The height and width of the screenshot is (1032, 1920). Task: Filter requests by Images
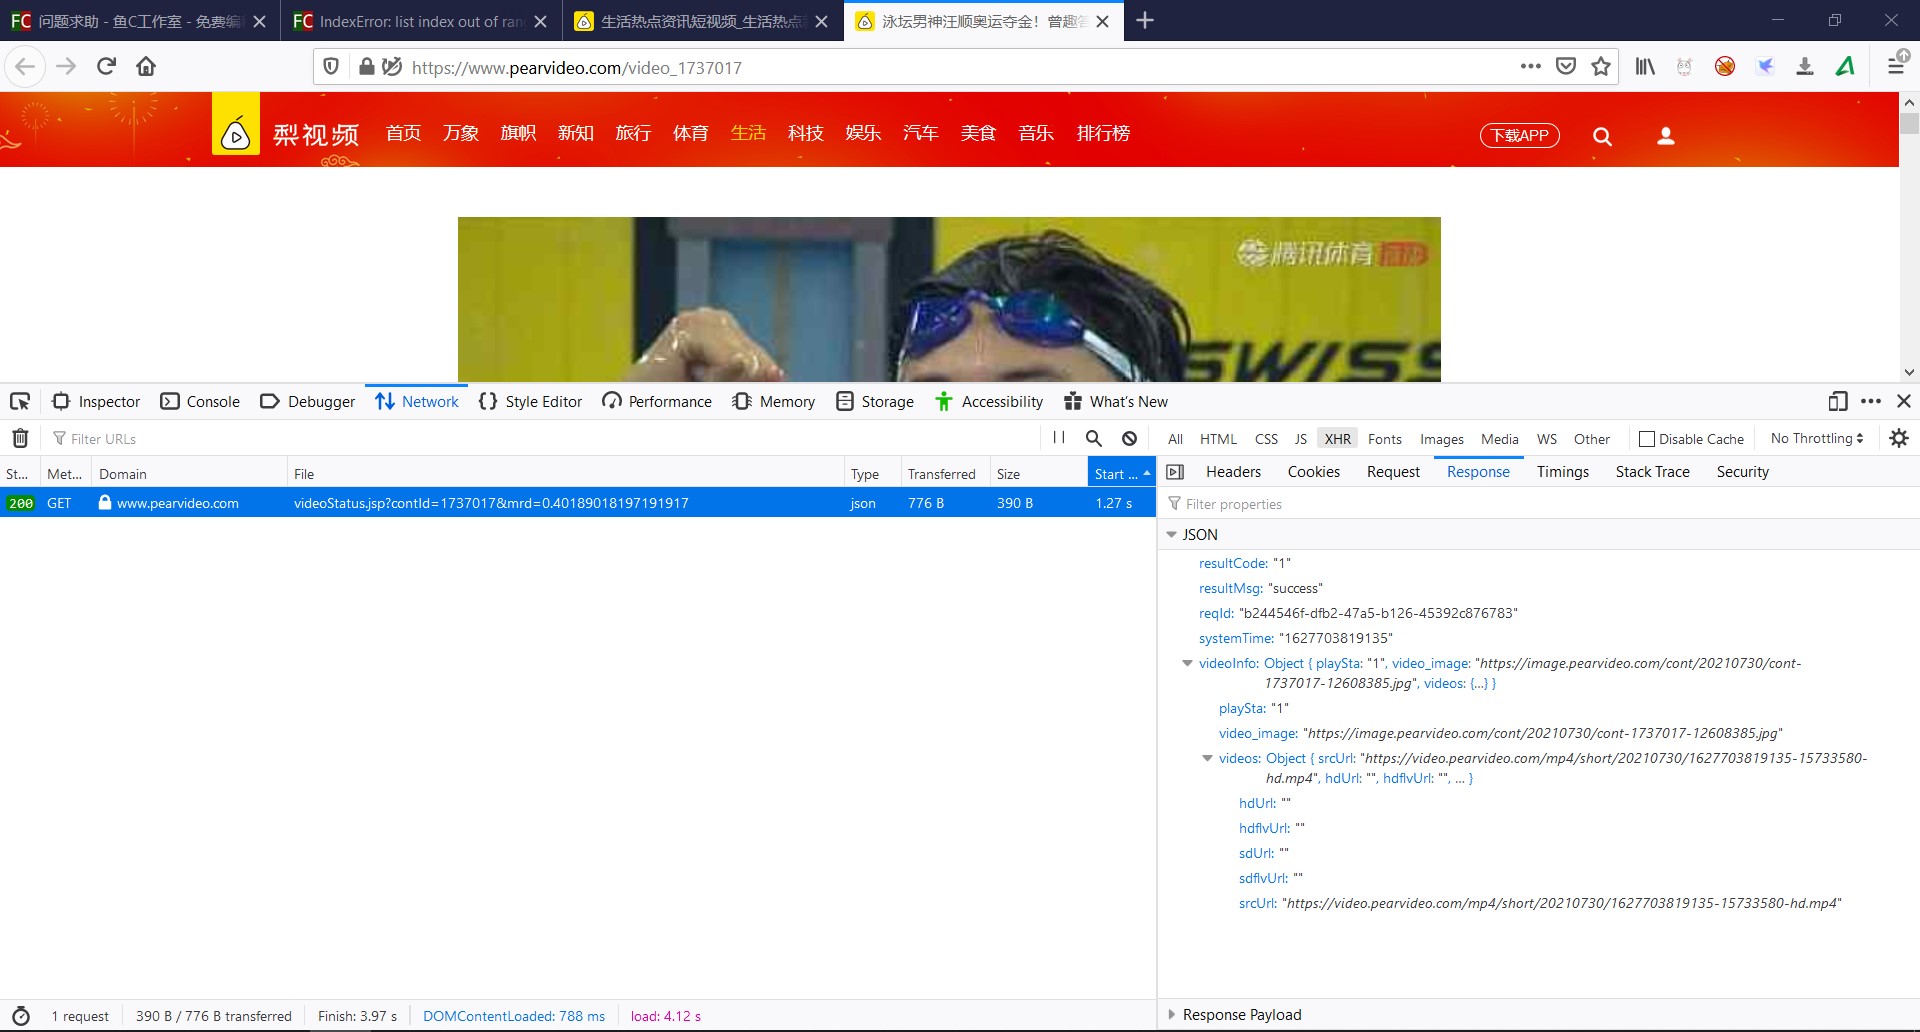point(1441,439)
